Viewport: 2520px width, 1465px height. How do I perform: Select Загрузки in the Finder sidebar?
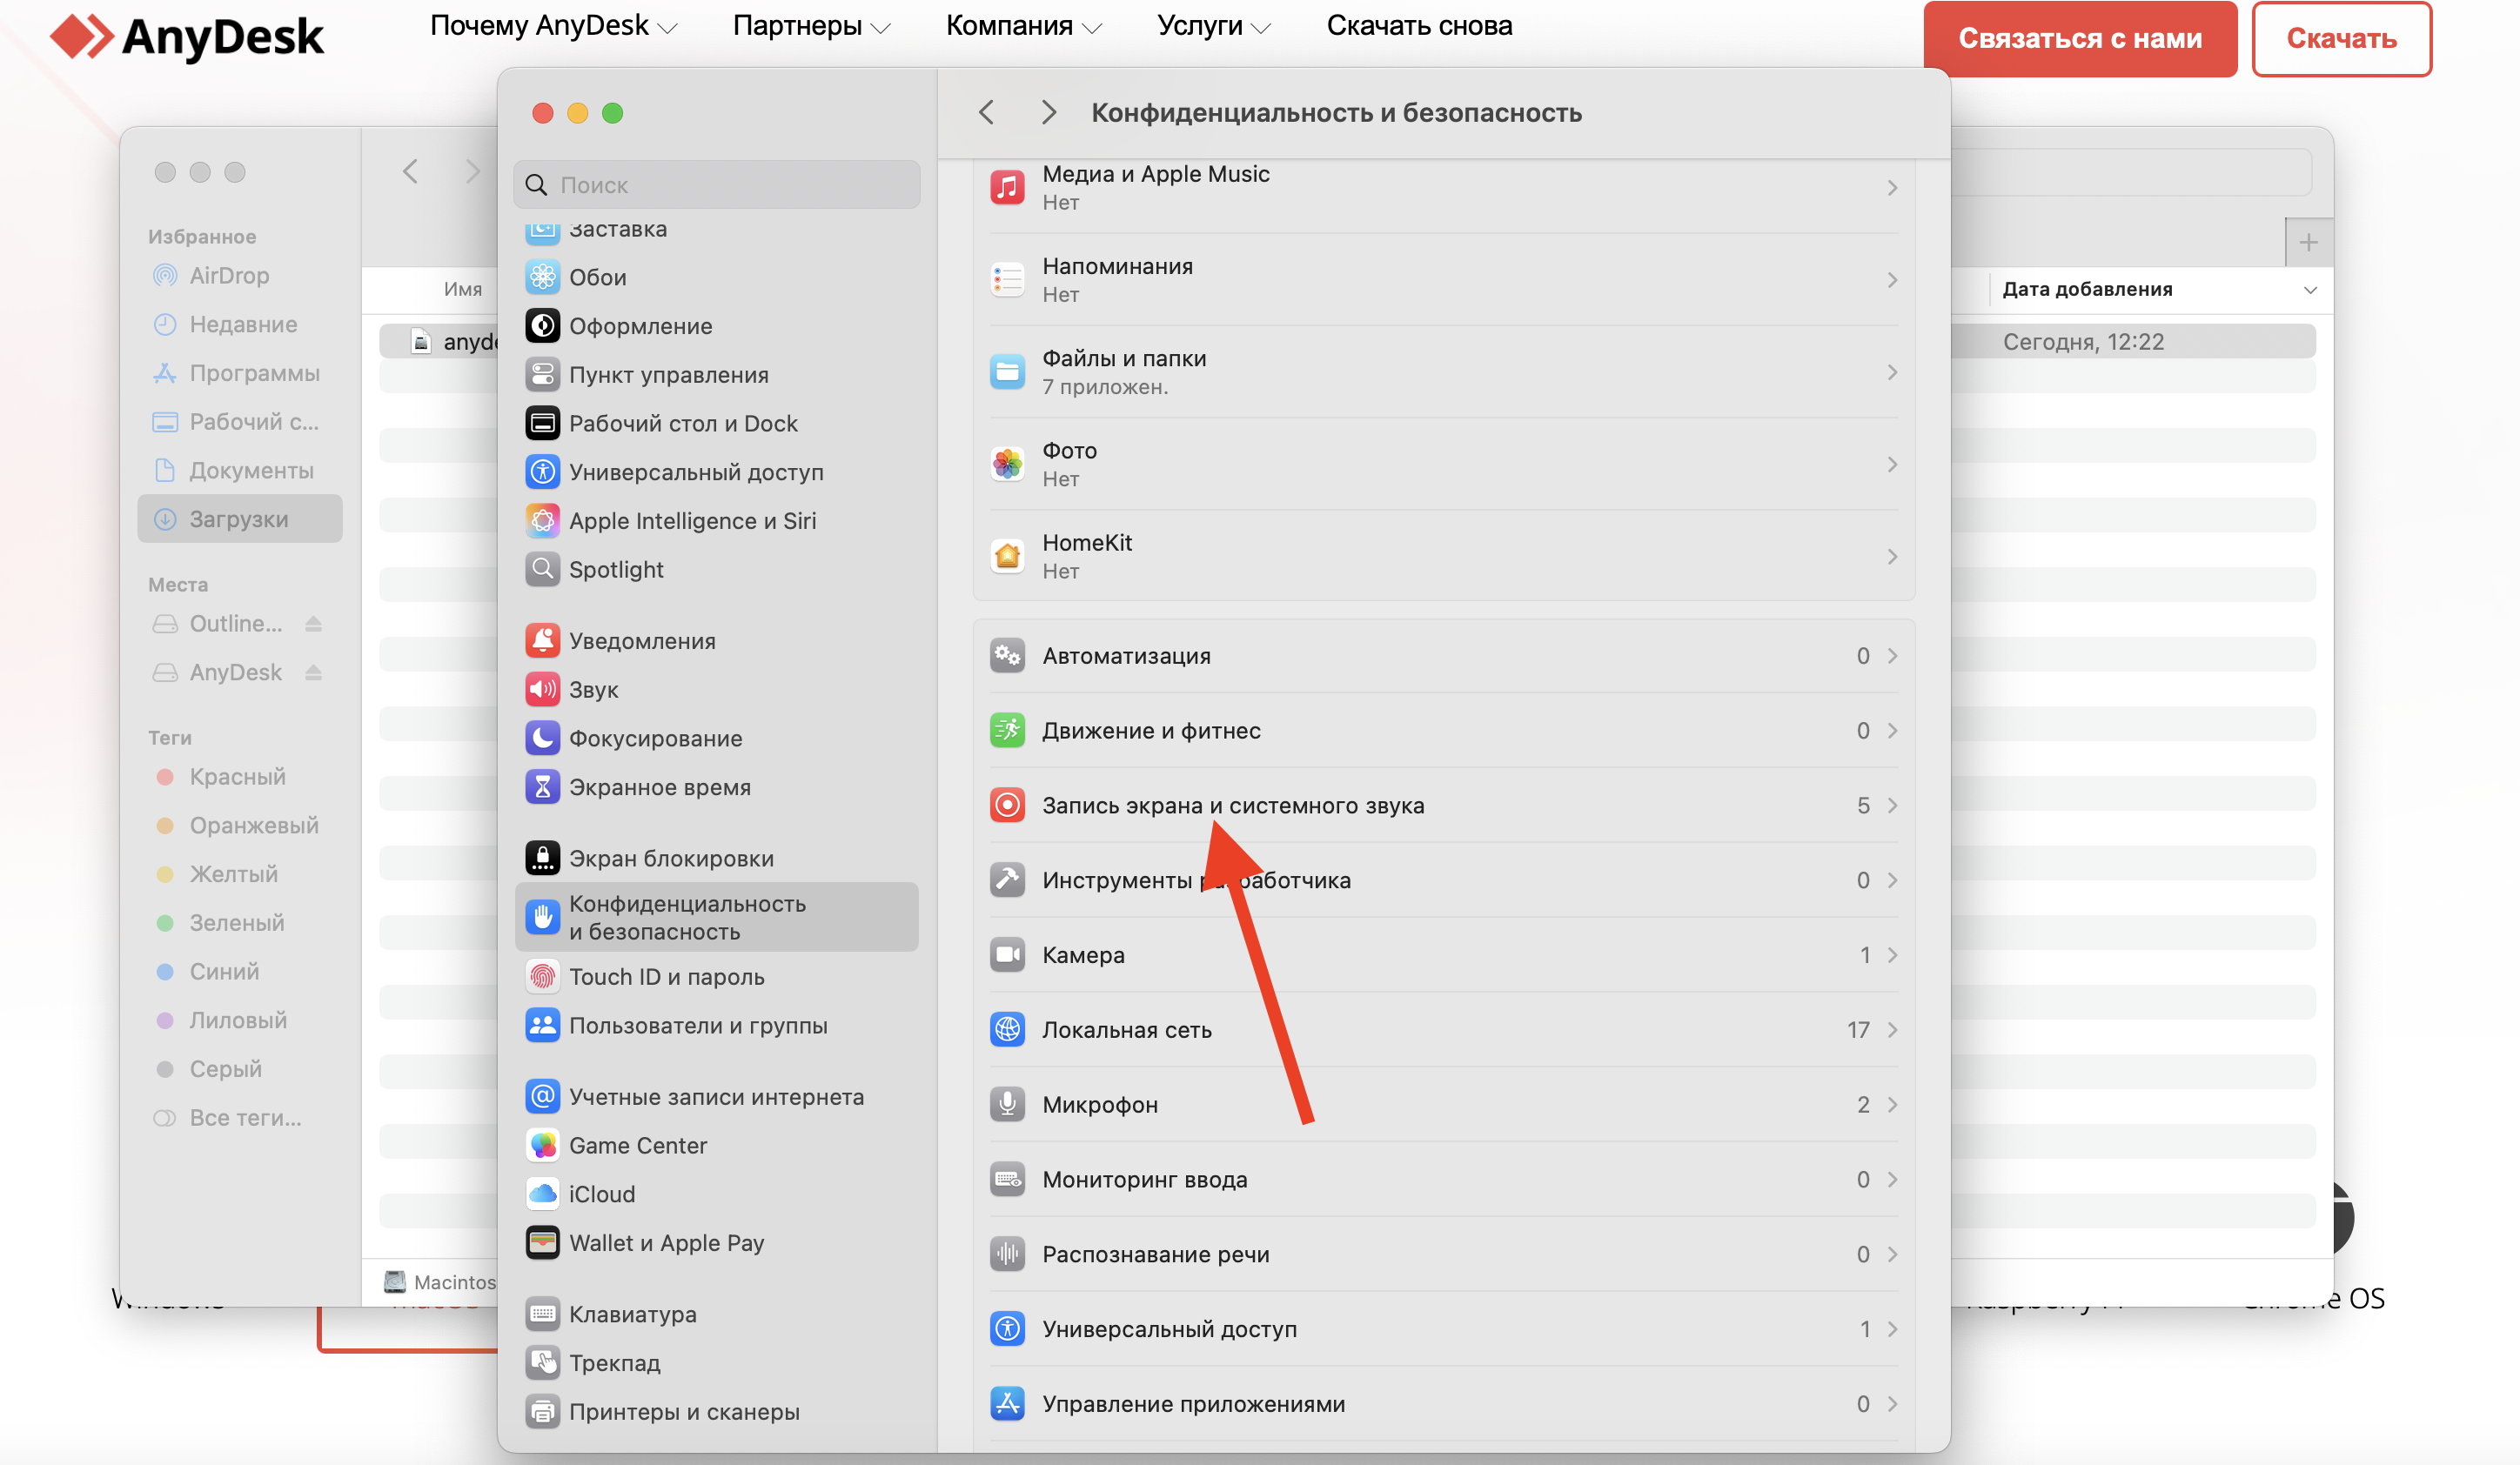(x=240, y=519)
